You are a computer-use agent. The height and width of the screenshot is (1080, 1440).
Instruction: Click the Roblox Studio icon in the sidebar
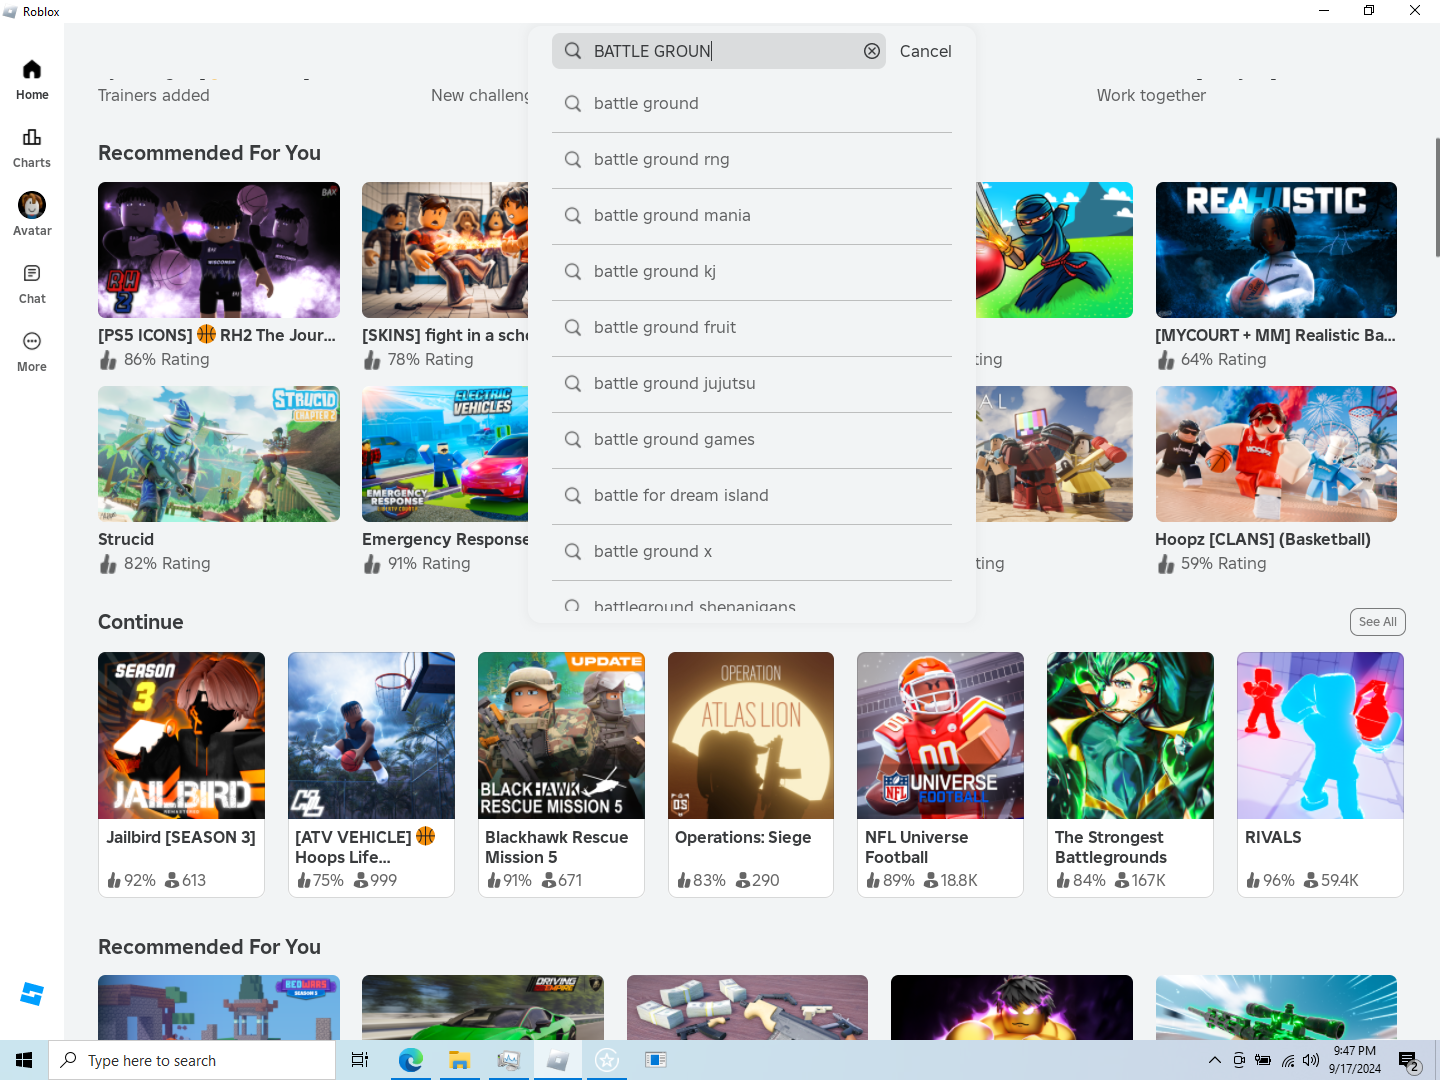(32, 994)
